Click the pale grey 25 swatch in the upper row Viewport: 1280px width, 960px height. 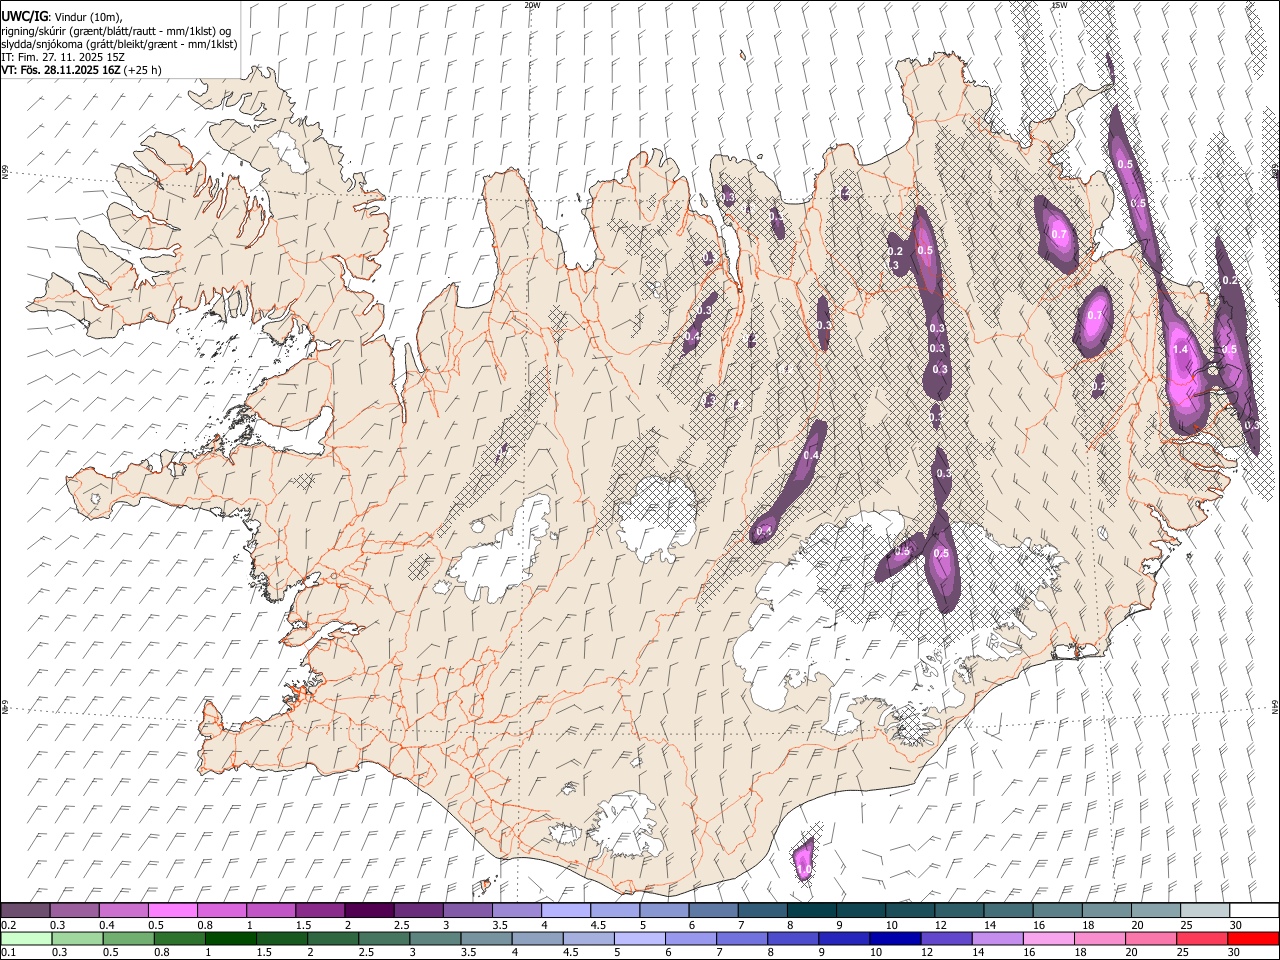[1204, 910]
